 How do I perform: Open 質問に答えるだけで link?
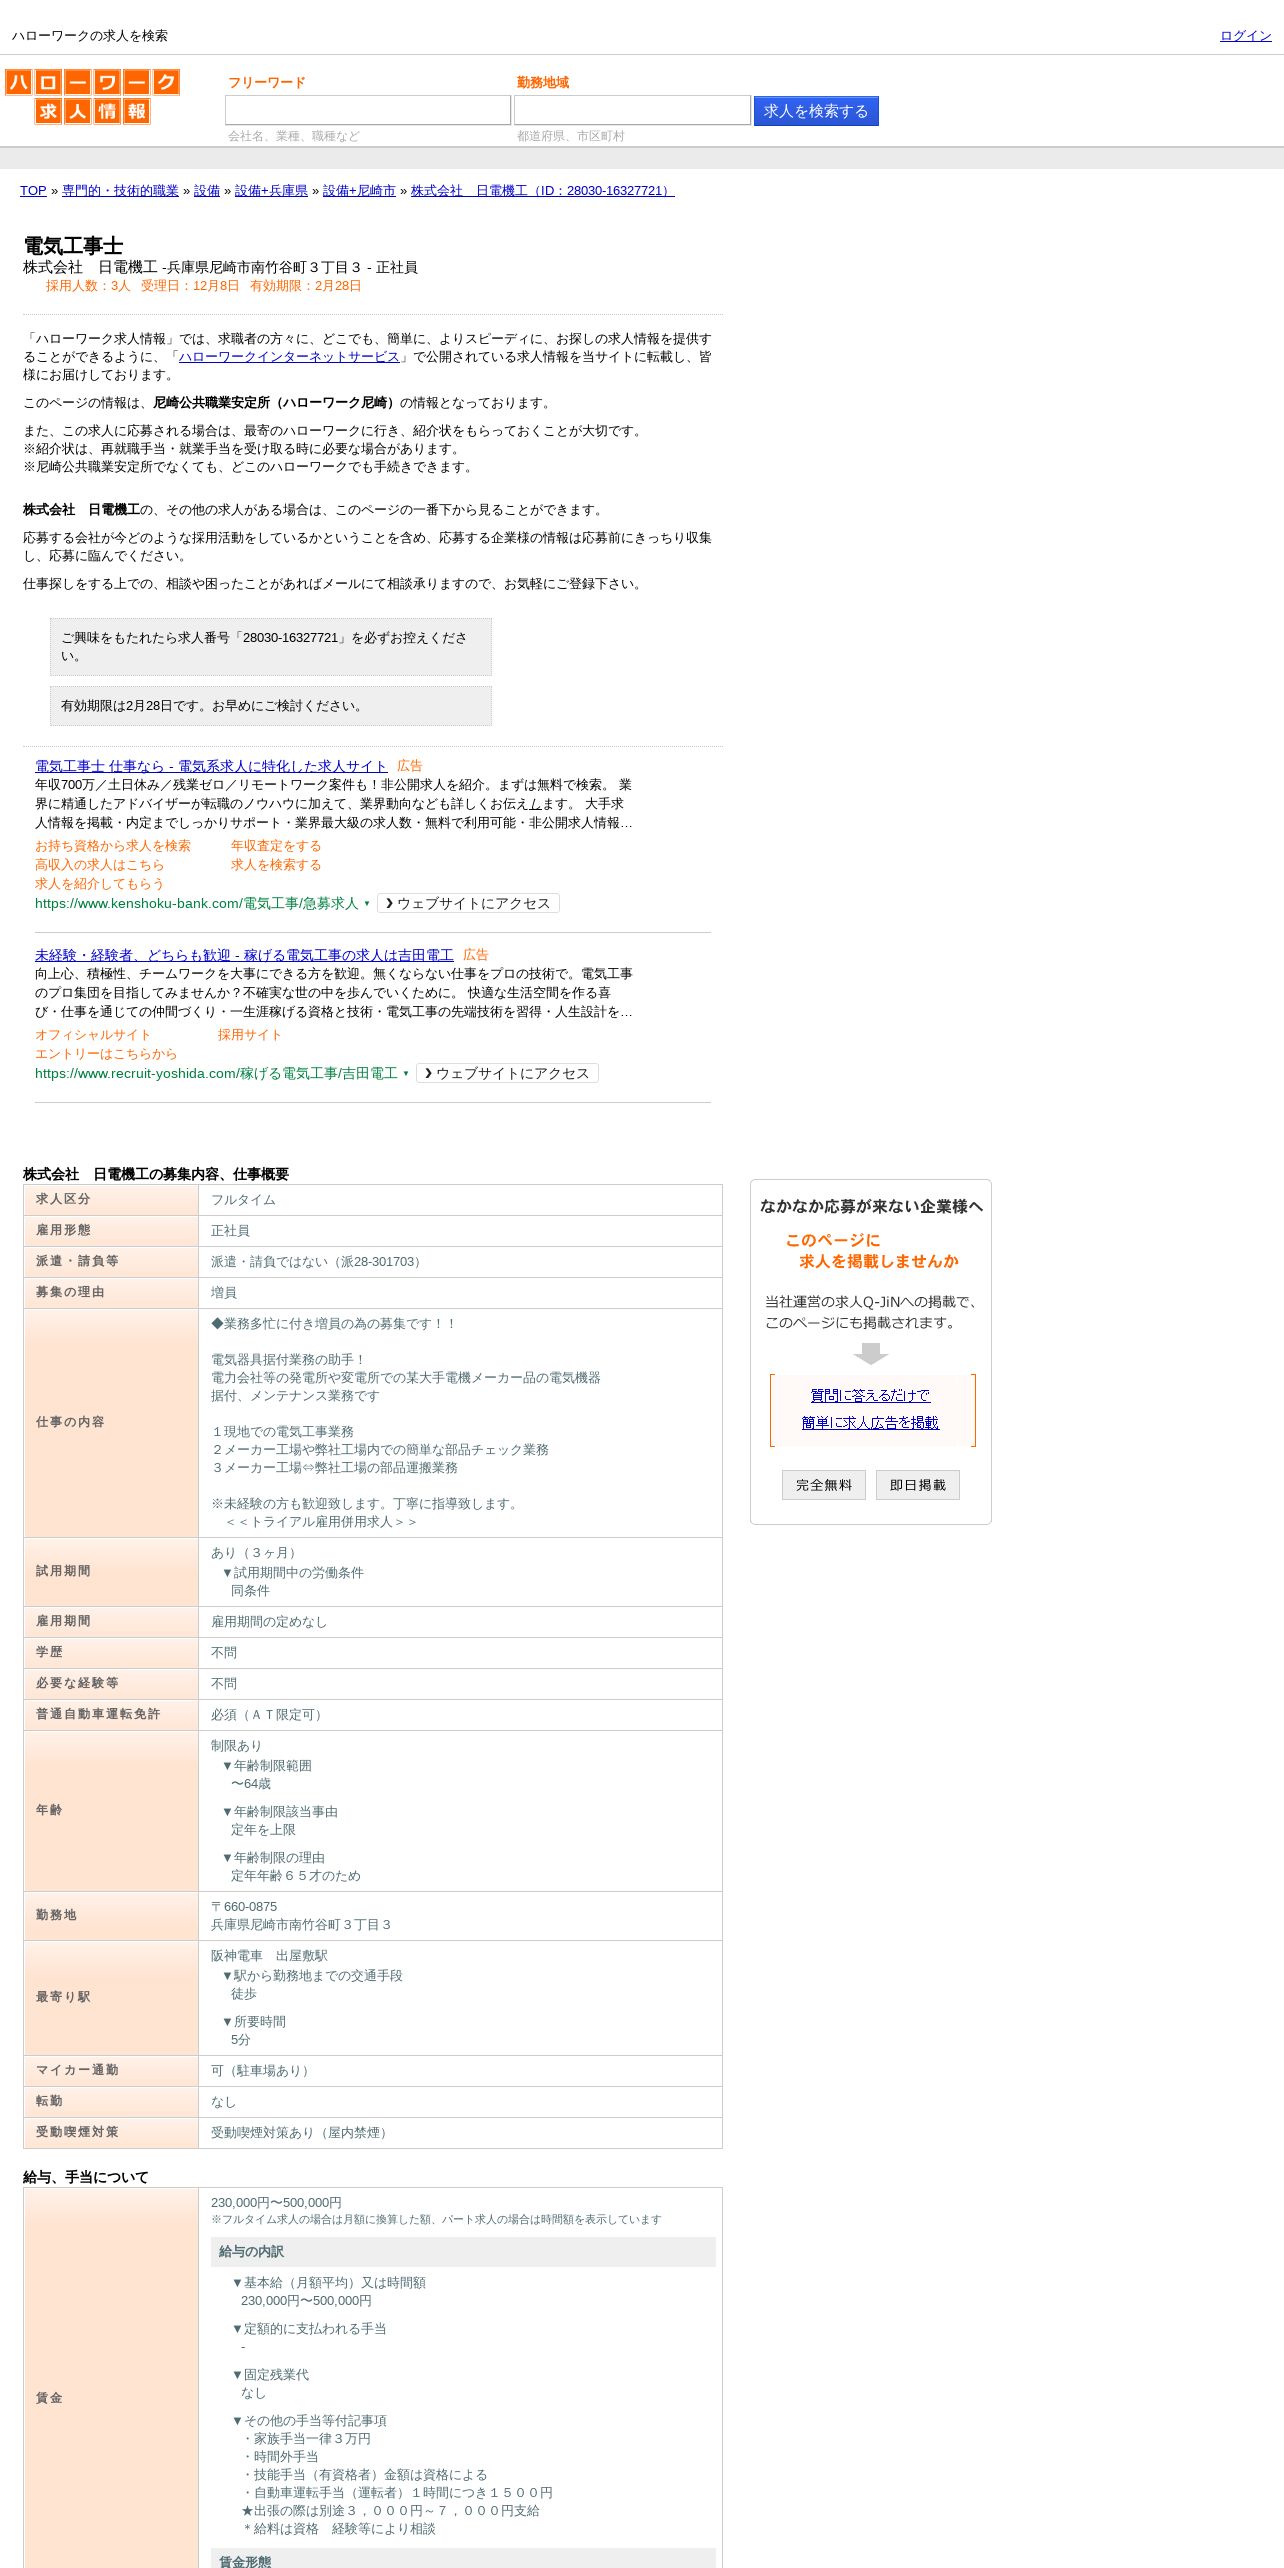(870, 1396)
